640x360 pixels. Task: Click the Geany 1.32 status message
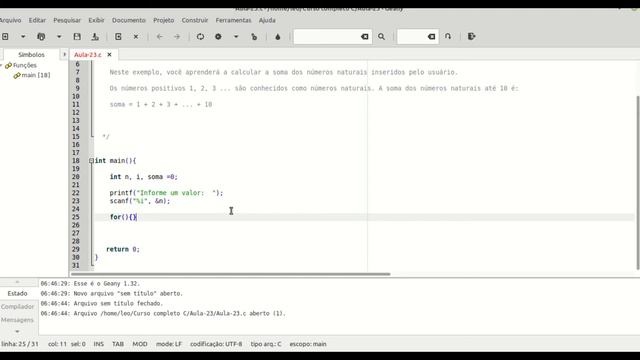[90, 283]
